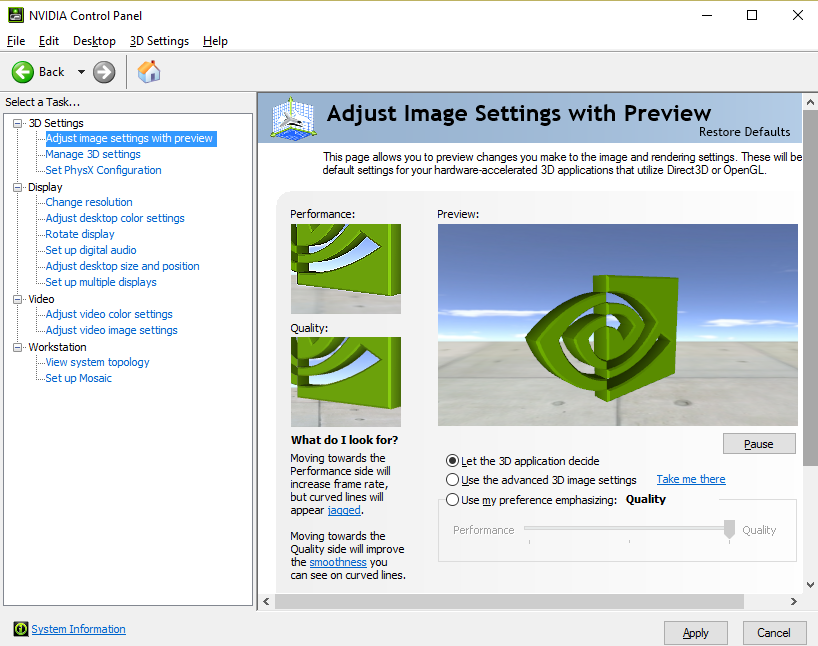Click the vertical scrollbar down arrow
Image resolution: width=818 pixels, height=646 pixels.
[810, 585]
